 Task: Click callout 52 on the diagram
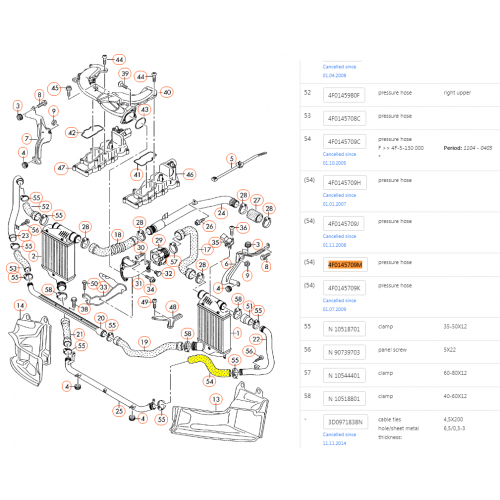45,206
